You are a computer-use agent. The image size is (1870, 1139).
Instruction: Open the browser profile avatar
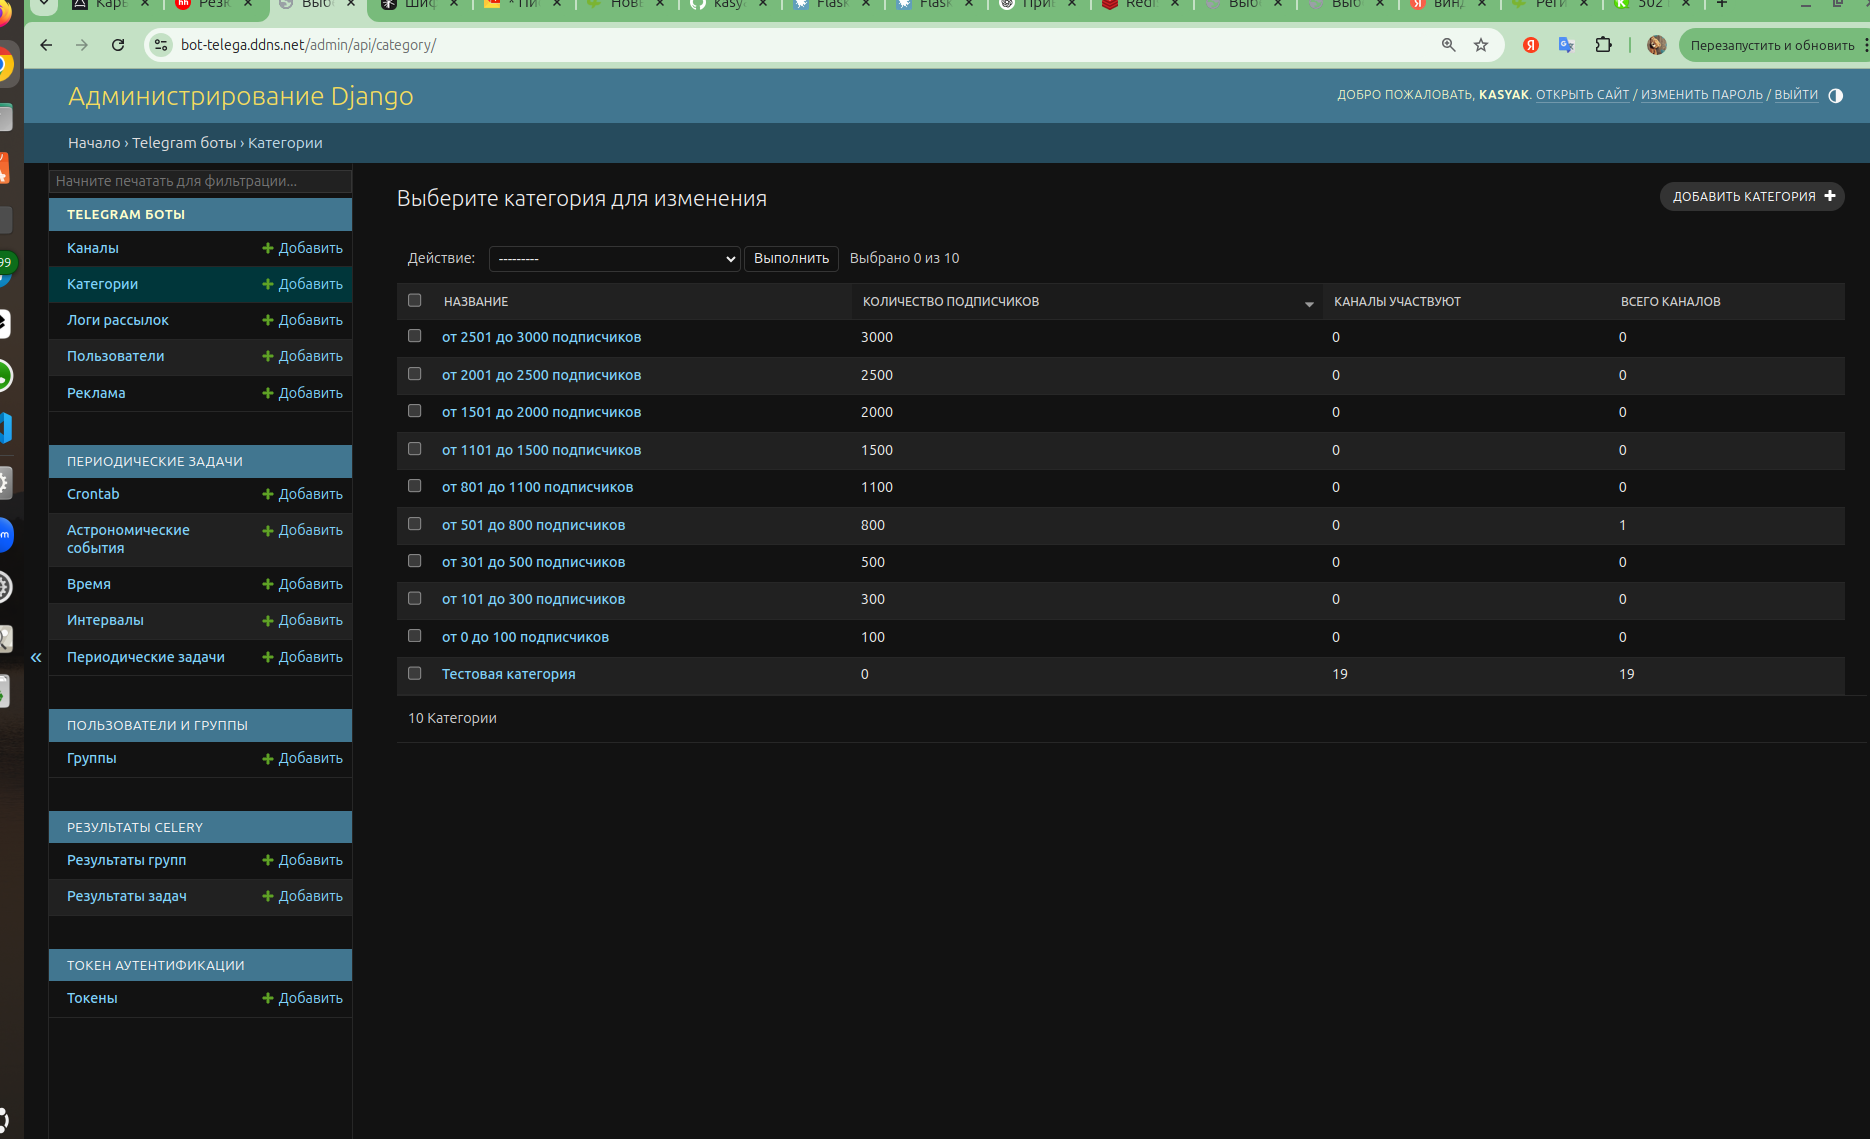(x=1656, y=45)
